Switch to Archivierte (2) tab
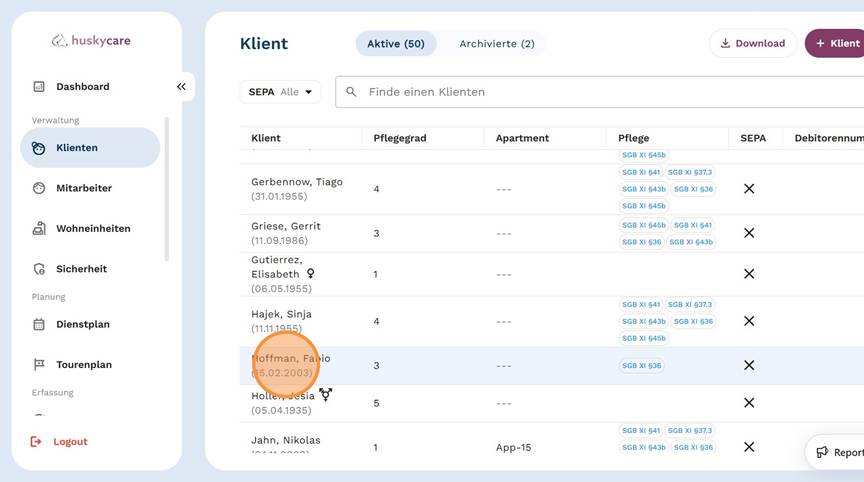 tap(496, 44)
